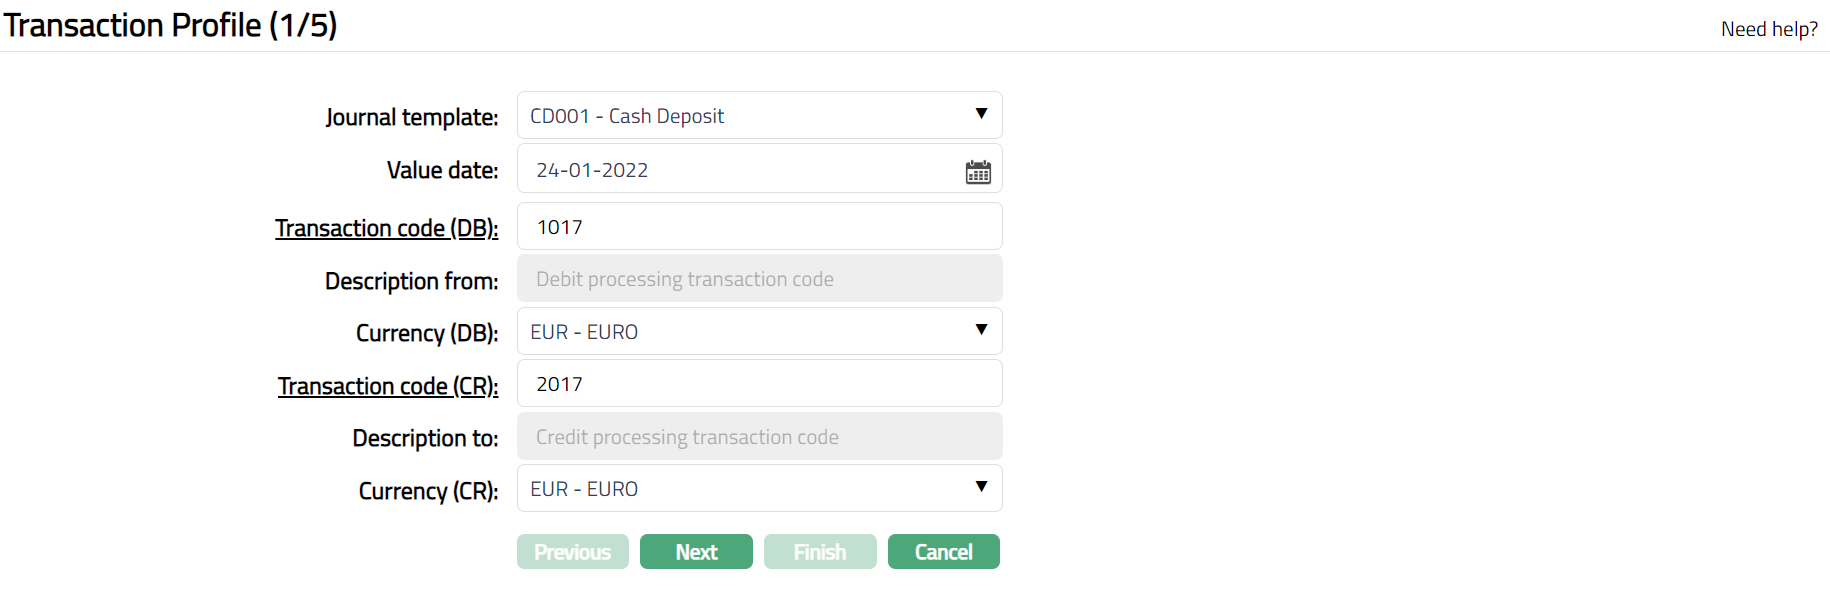This screenshot has width=1830, height=592.
Task: Open the Currency (DB) dropdown
Action: [x=759, y=332]
